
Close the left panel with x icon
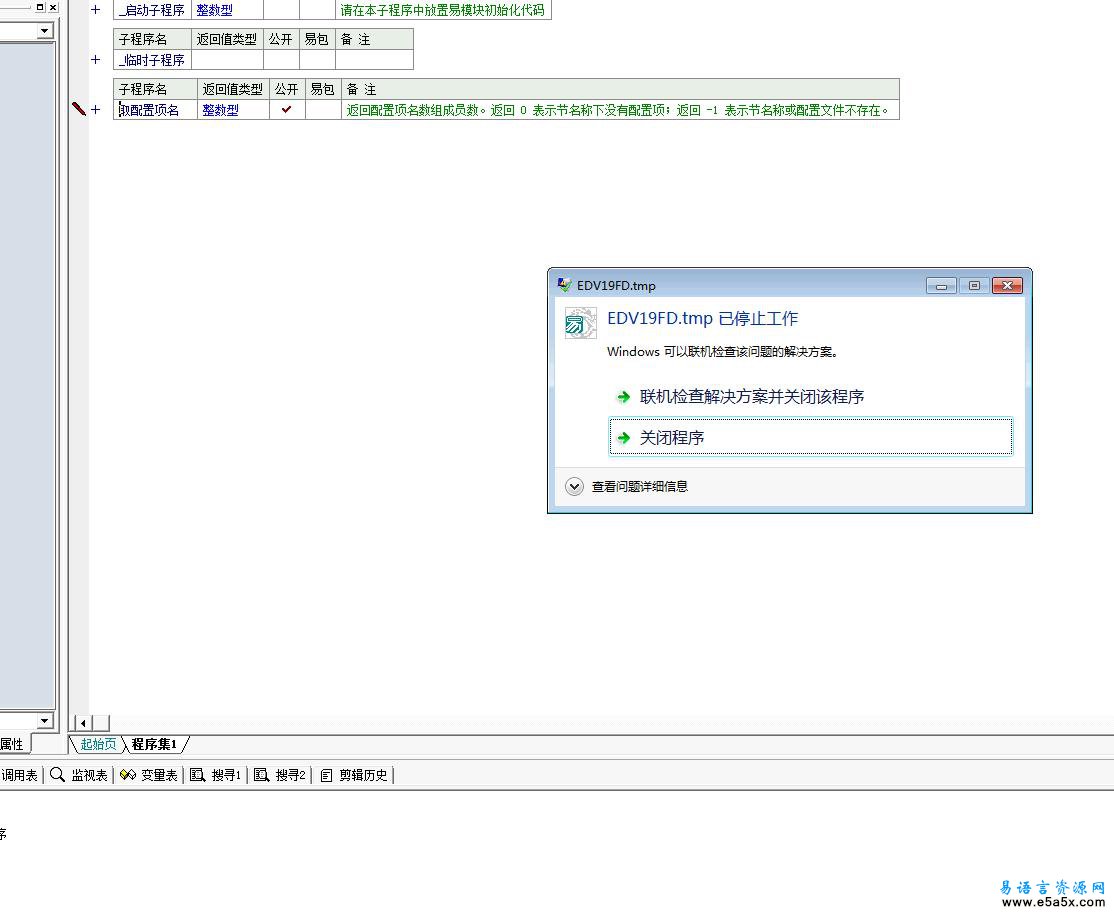click(53, 6)
